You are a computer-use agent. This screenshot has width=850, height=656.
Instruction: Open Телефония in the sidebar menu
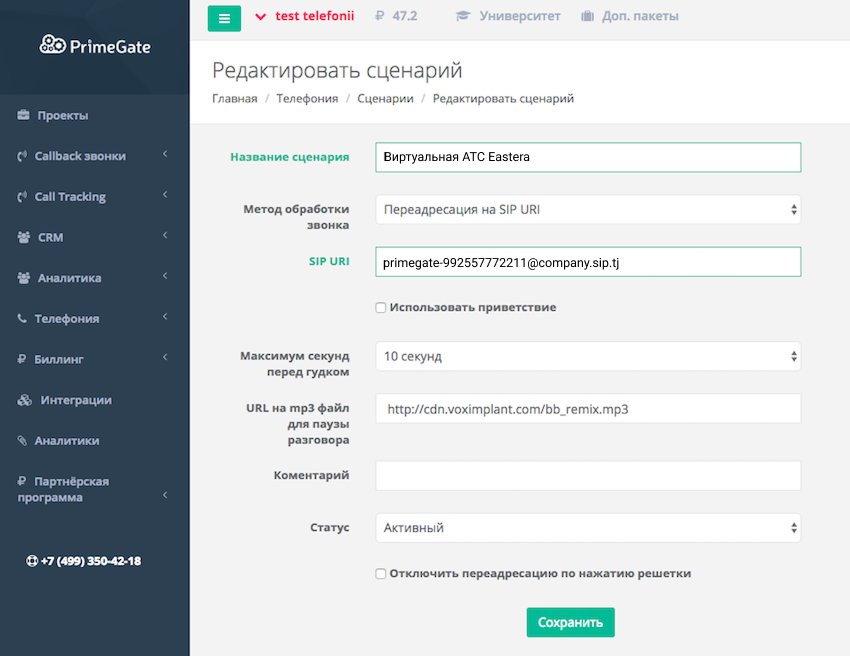tap(68, 319)
